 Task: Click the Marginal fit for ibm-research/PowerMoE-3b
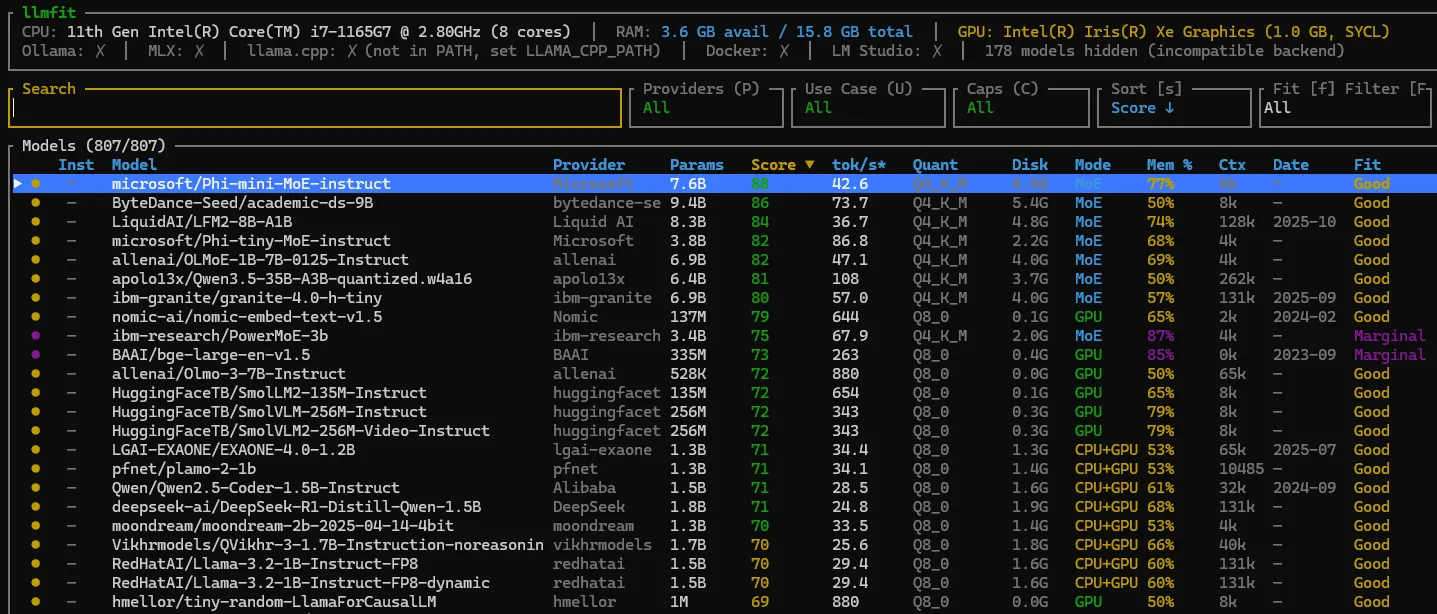pos(1390,336)
